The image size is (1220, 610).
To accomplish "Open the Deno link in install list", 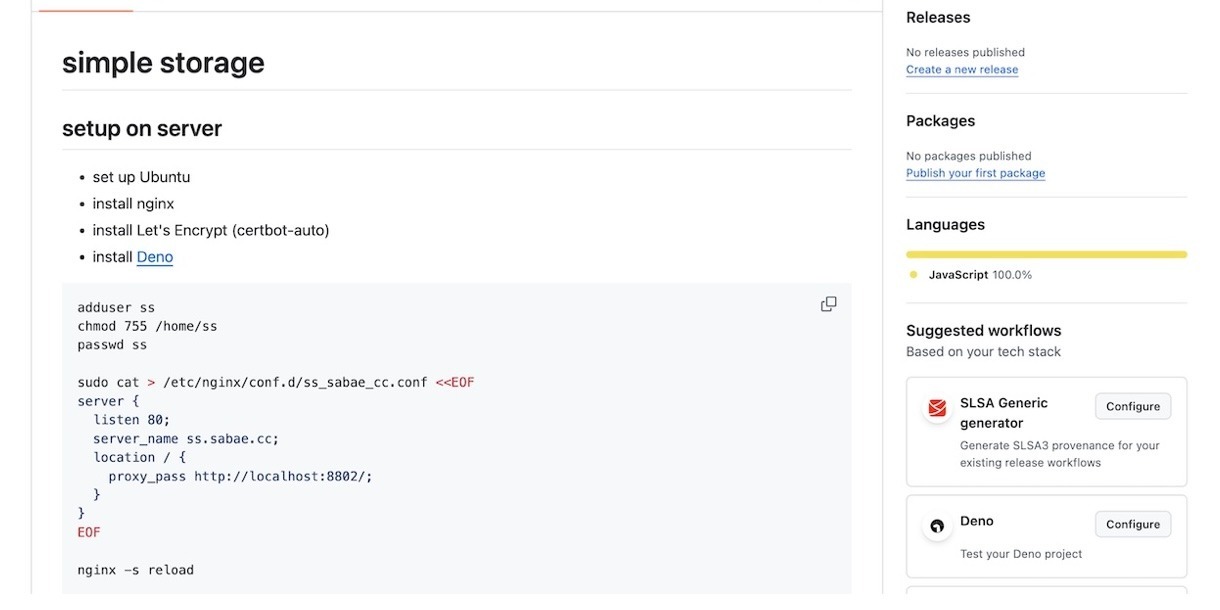I will coord(155,257).
